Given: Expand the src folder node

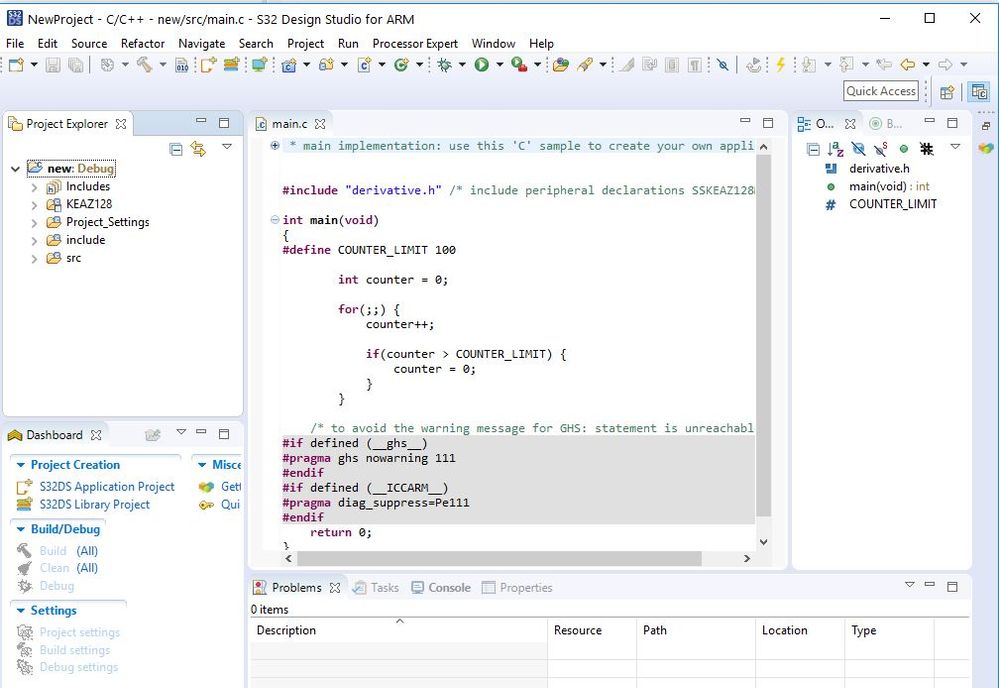Looking at the screenshot, I should (x=34, y=259).
